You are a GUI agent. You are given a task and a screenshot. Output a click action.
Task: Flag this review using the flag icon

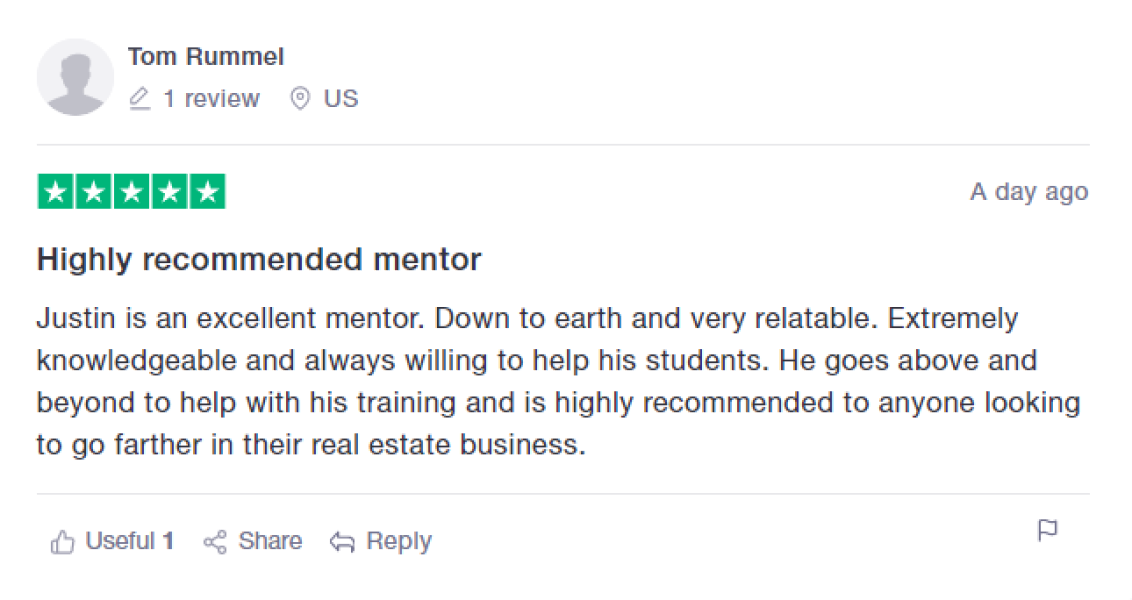[1047, 530]
